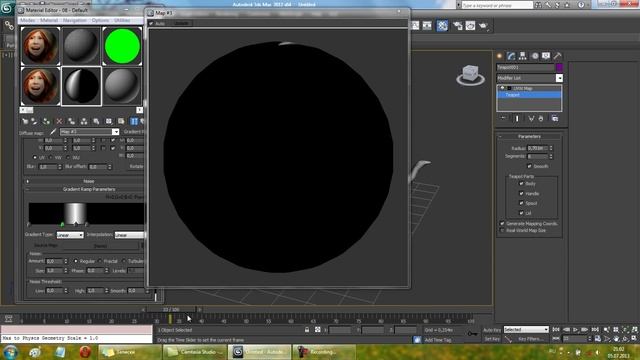Open the Modify command panel tab

tap(511, 56)
